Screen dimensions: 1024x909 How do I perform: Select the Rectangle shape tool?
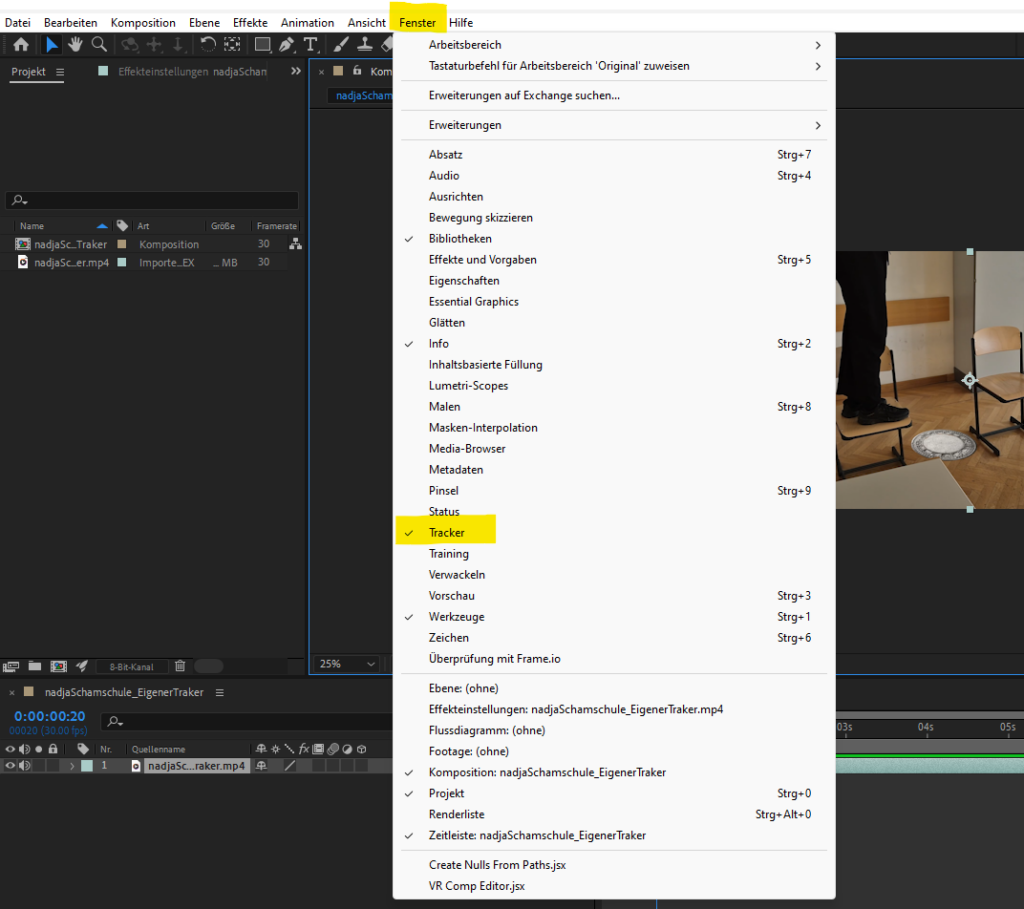point(262,44)
